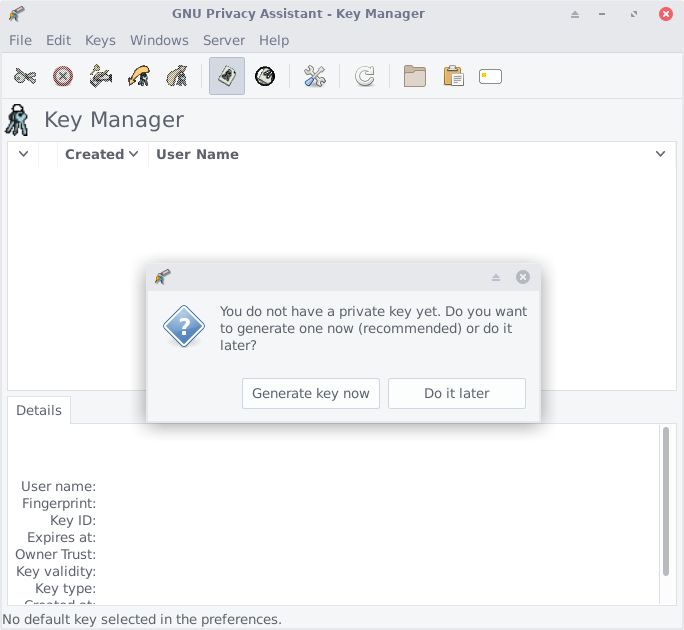Viewport: 684px width, 630px height.
Task: Toggle the Detailed key list view
Action: (x=265, y=76)
